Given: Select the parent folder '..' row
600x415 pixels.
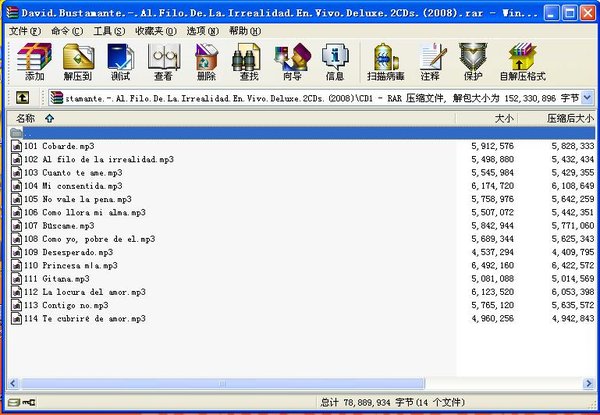Looking at the screenshot, I should [x=302, y=133].
